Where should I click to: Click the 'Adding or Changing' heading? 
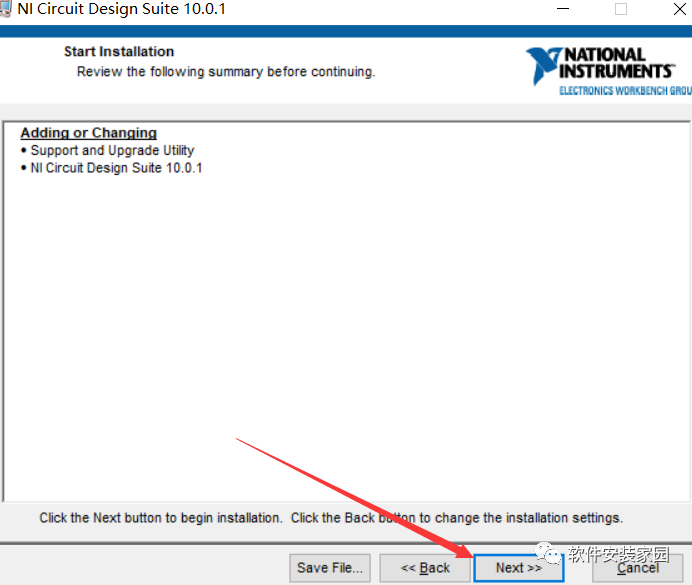(x=89, y=133)
